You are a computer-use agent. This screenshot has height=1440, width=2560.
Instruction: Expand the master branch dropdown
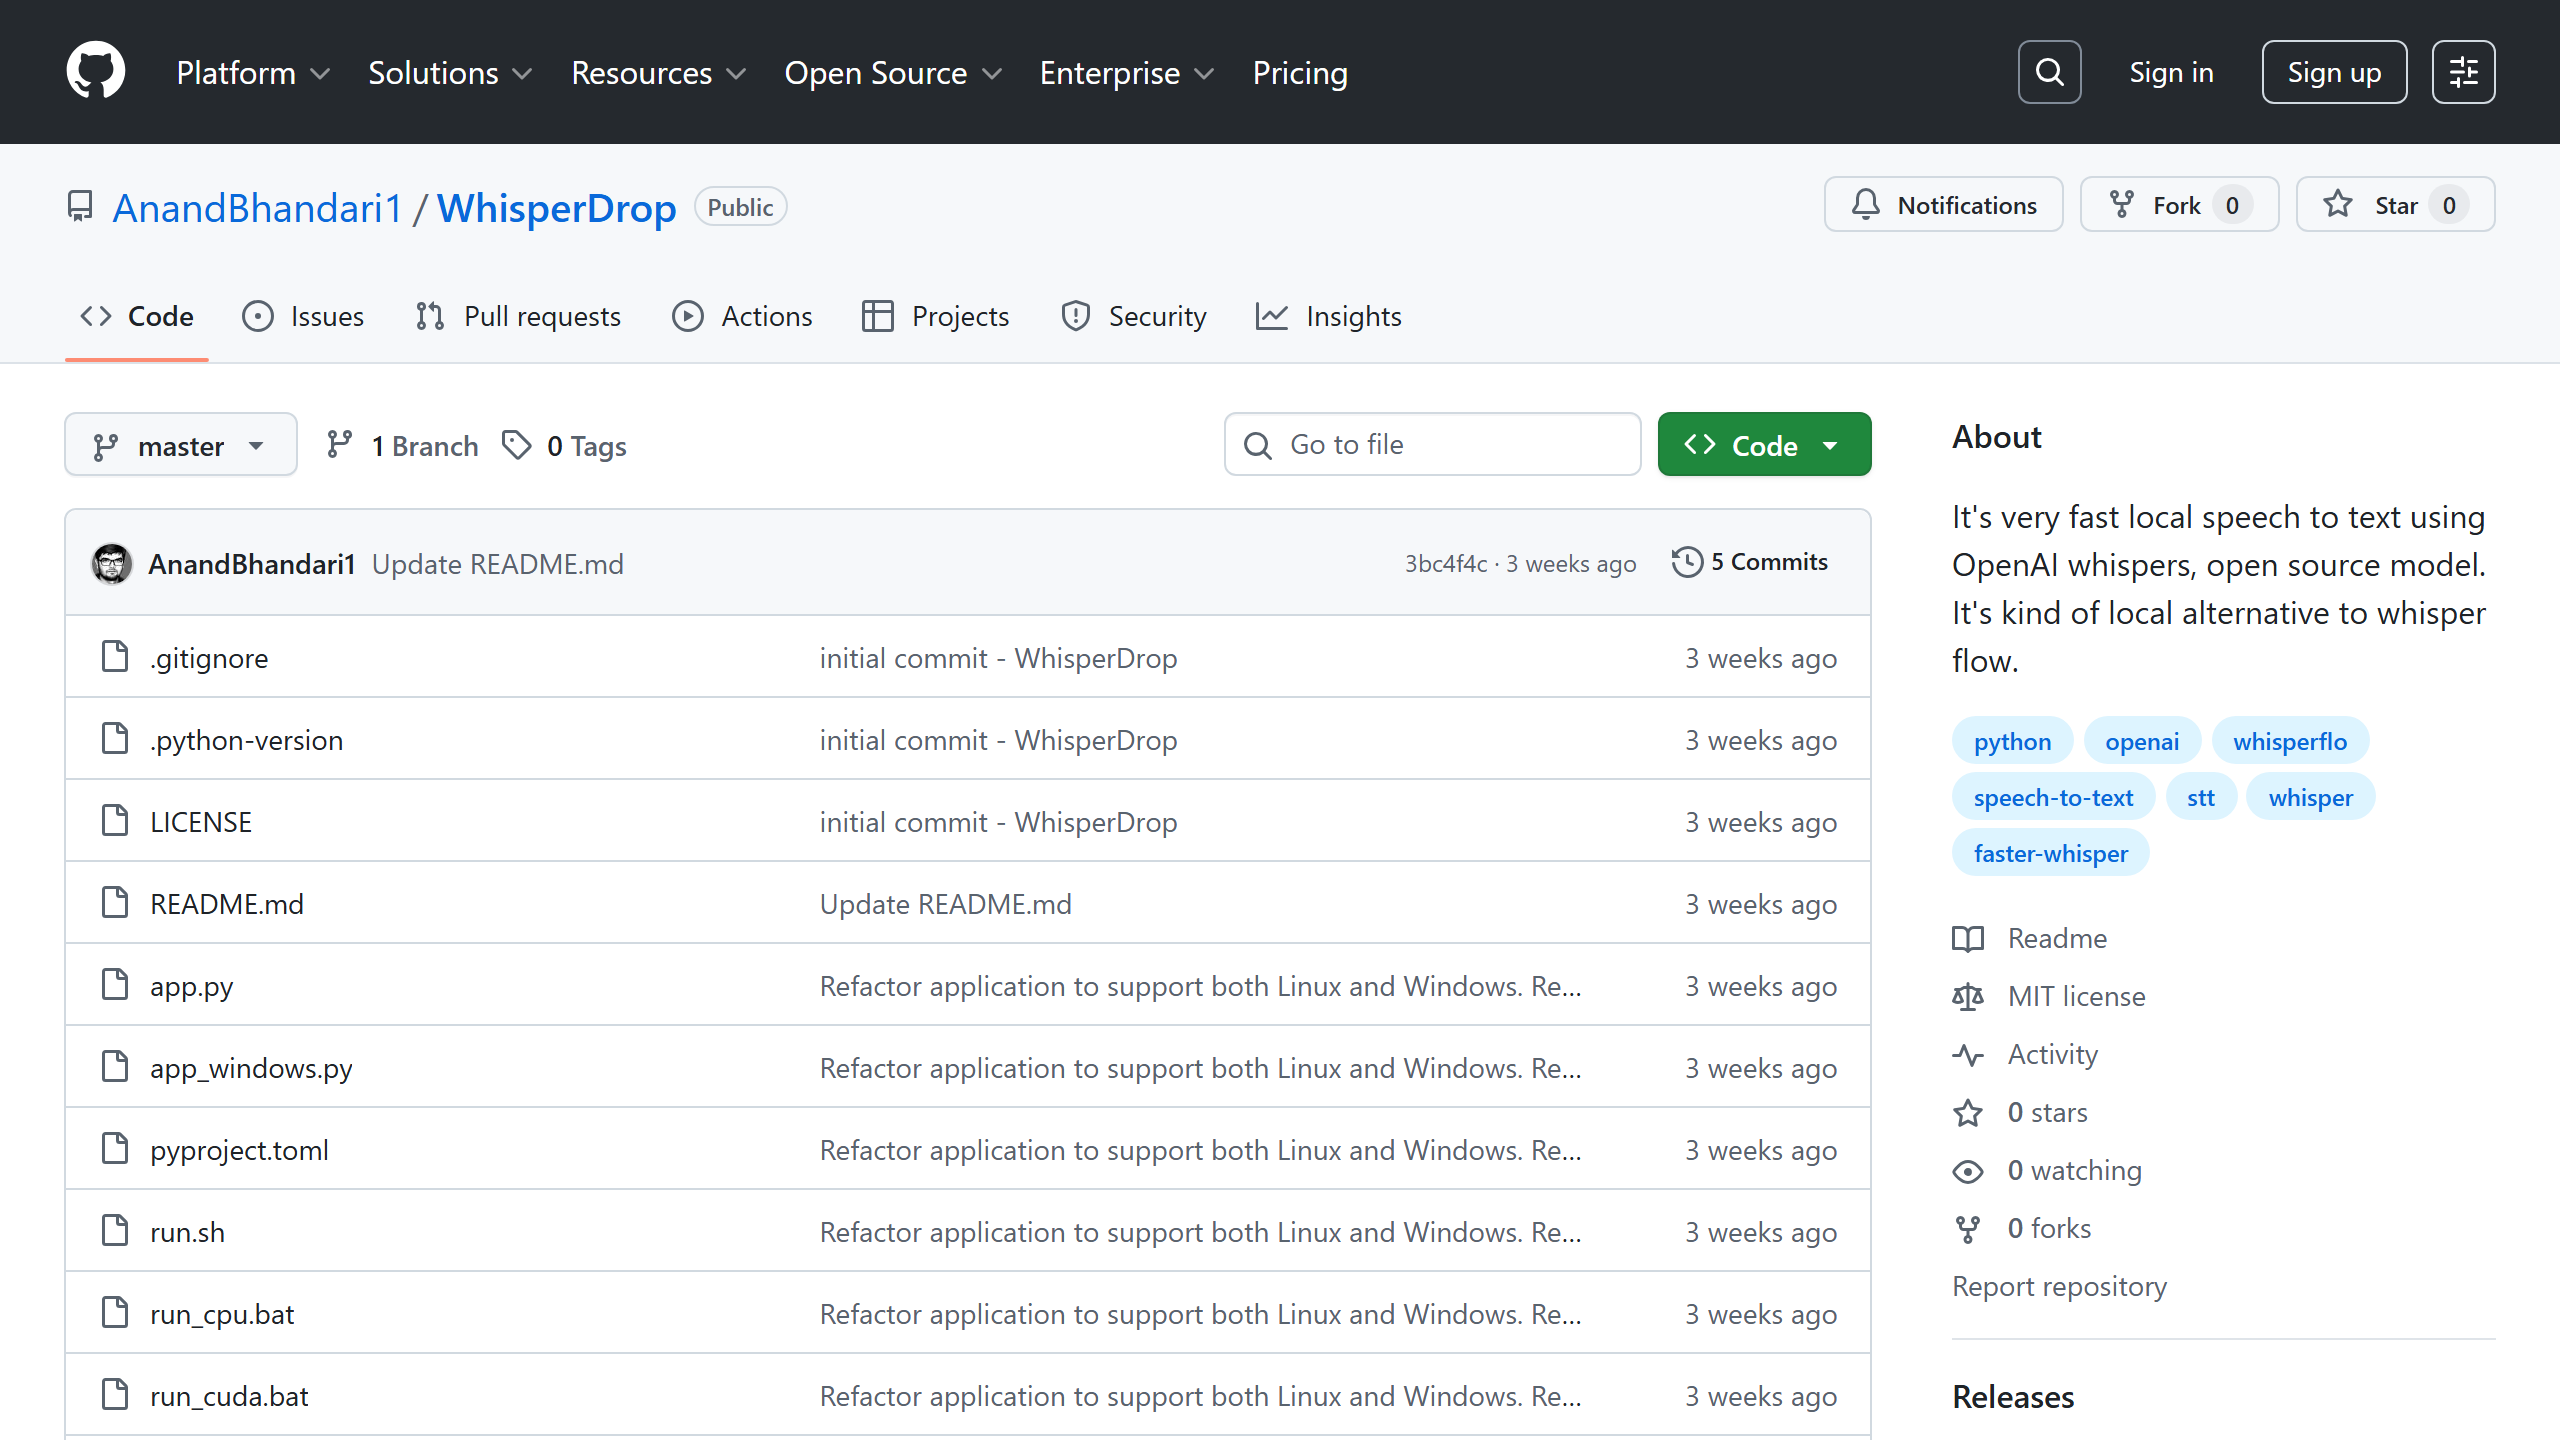[x=180, y=445]
